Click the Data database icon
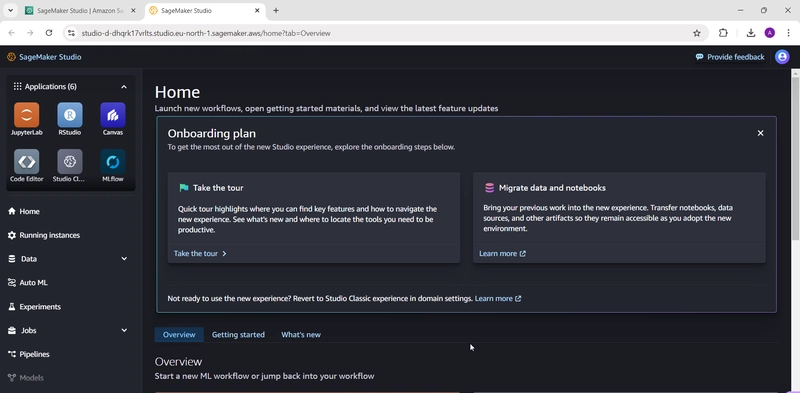The width and height of the screenshot is (800, 393). tap(12, 259)
